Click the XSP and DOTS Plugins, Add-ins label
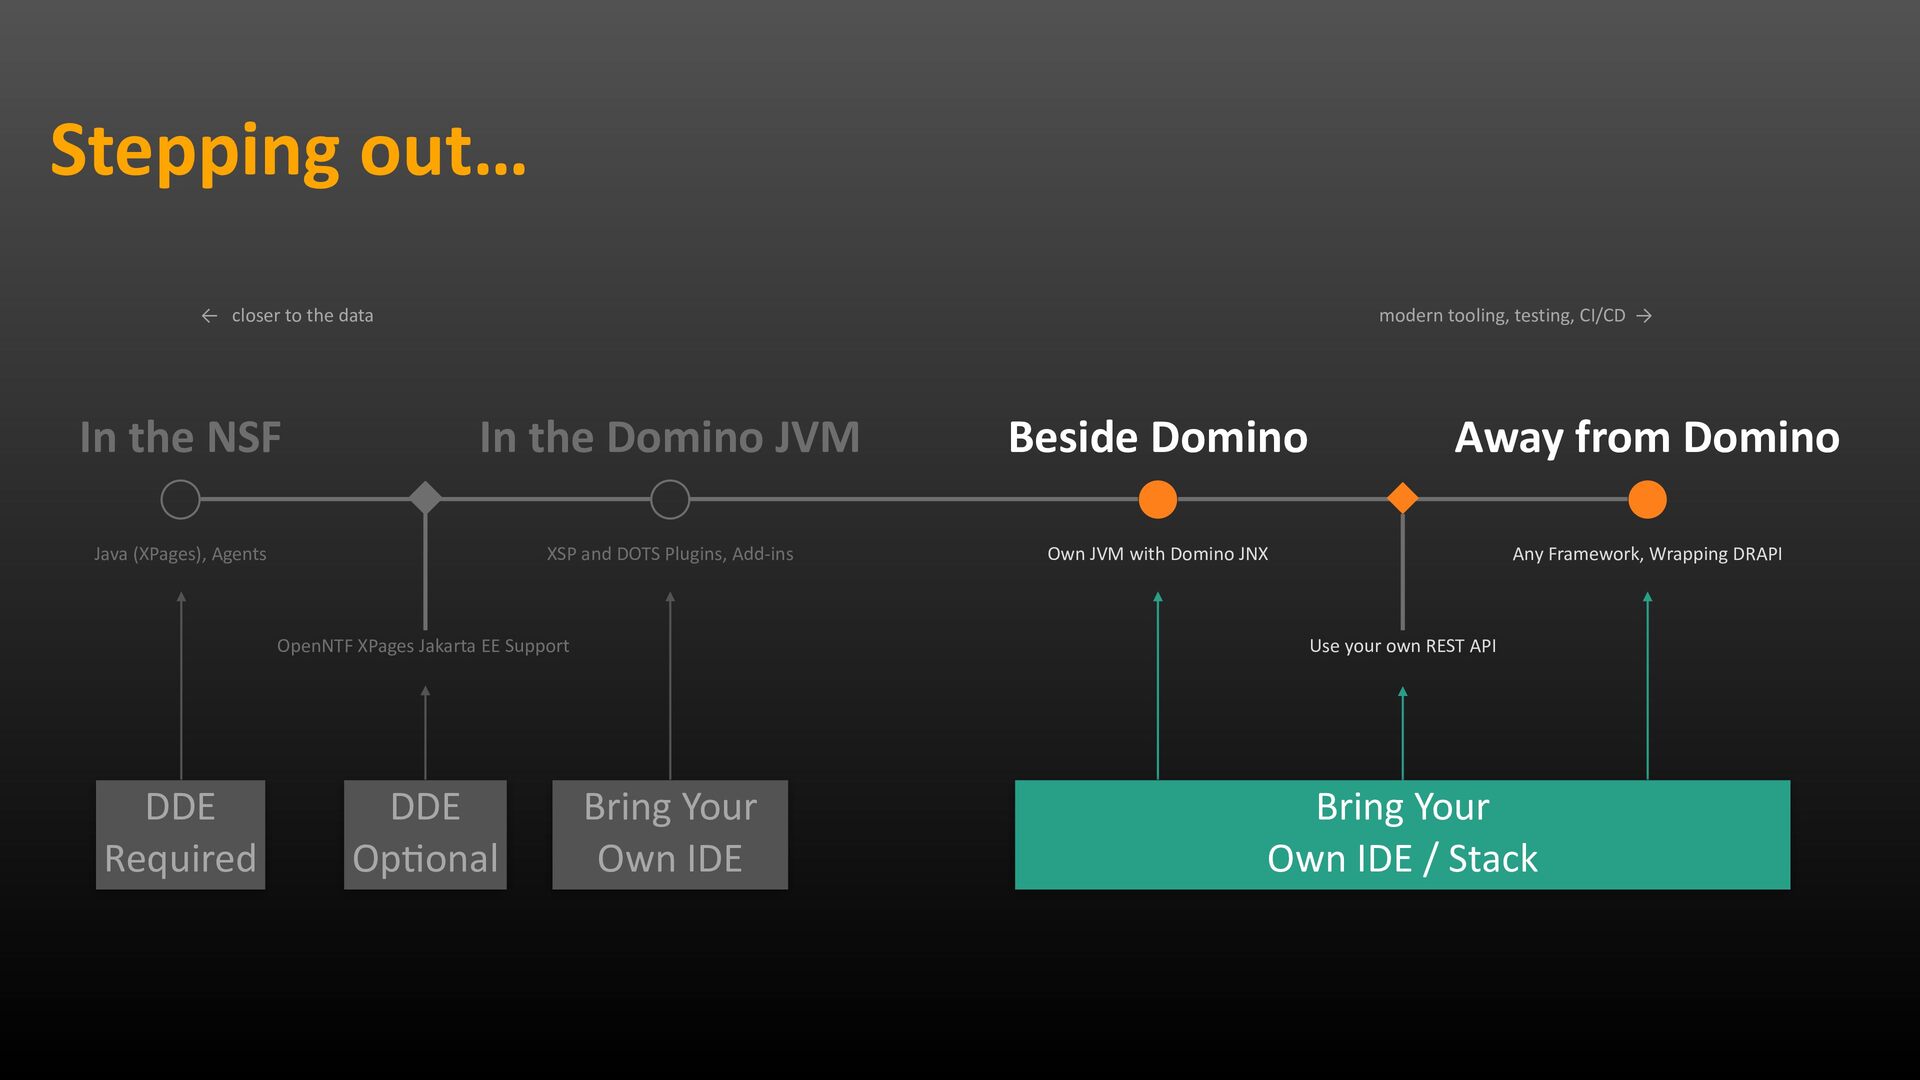Viewport: 1920px width, 1080px height. click(x=670, y=554)
